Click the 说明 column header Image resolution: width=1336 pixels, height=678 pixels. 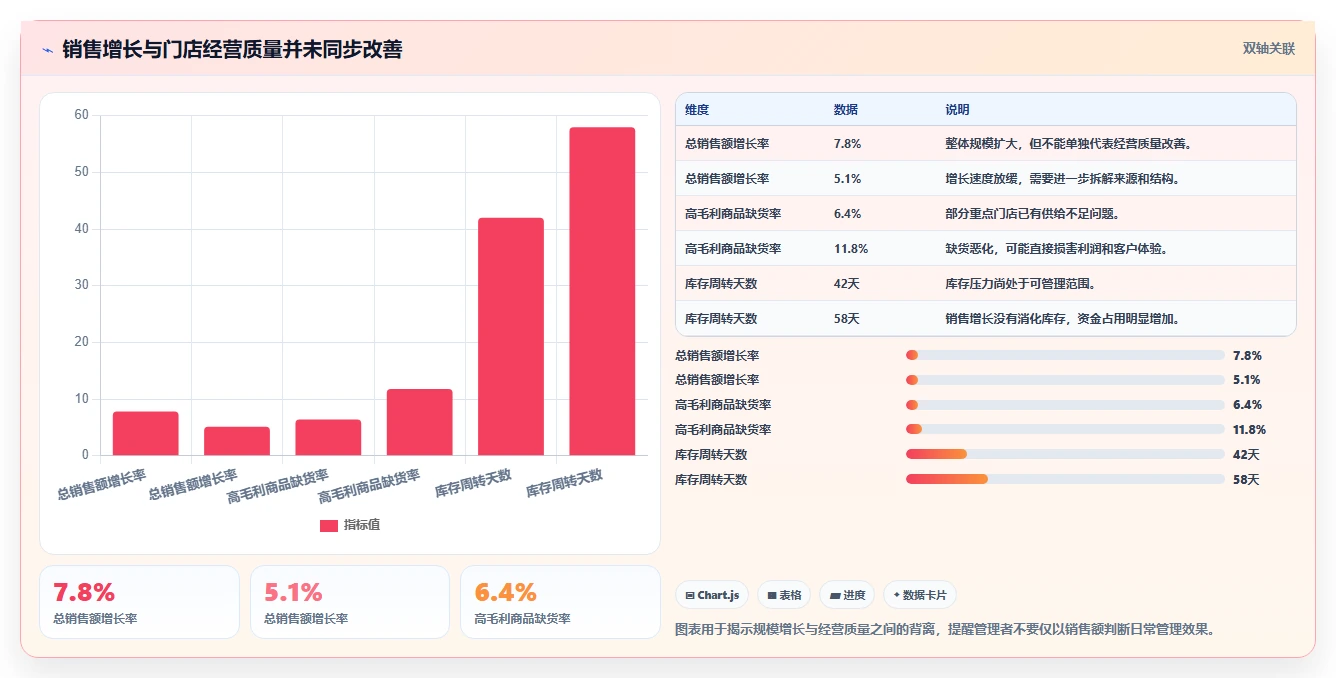coord(957,110)
